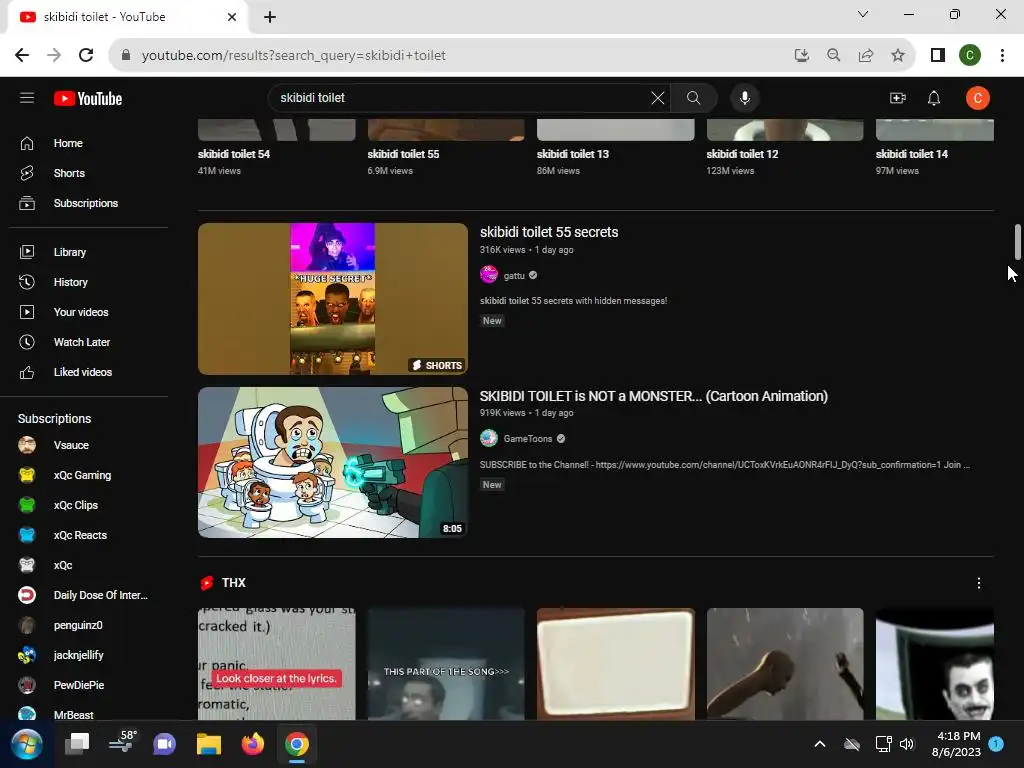Open the THX shelf heading

233,583
